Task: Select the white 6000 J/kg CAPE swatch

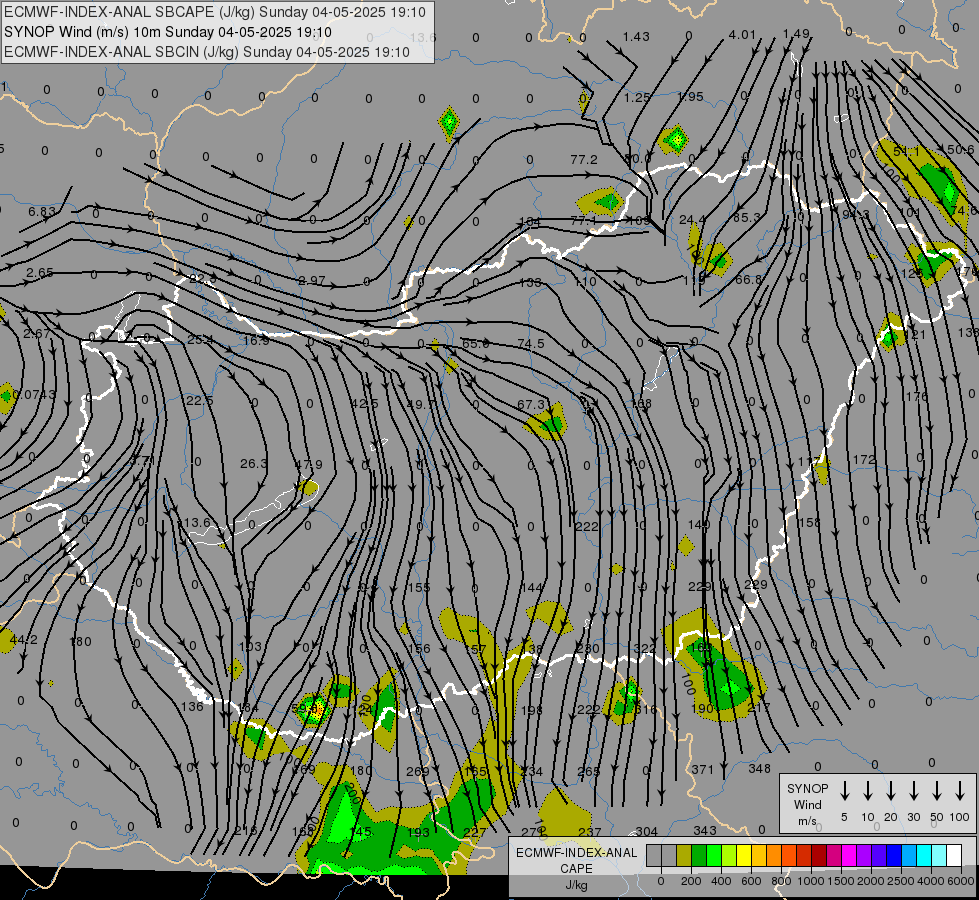Action: 954,856
